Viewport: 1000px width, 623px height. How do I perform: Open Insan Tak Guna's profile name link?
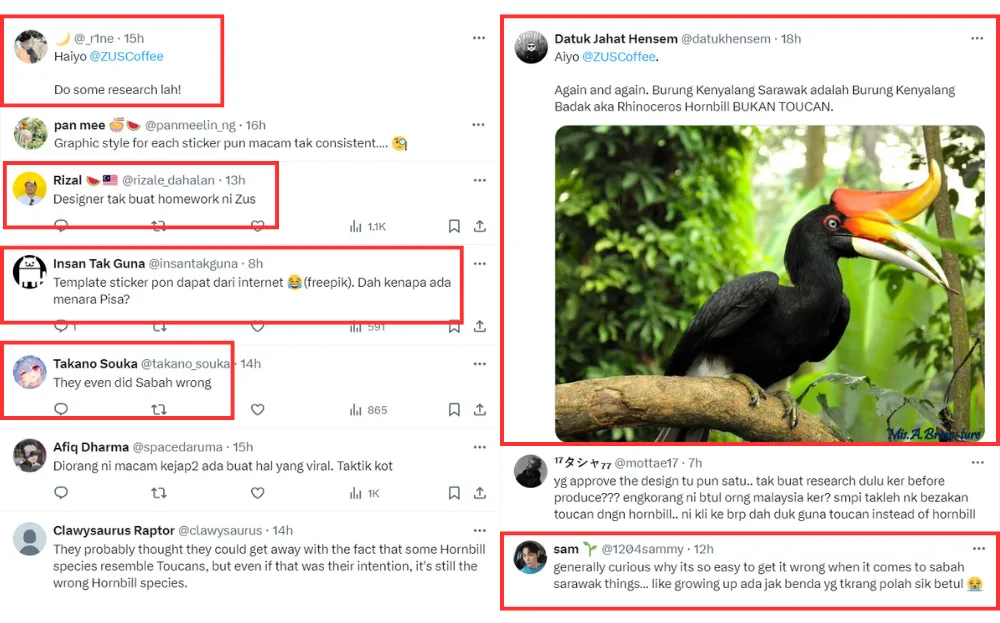pyautogui.click(x=97, y=263)
